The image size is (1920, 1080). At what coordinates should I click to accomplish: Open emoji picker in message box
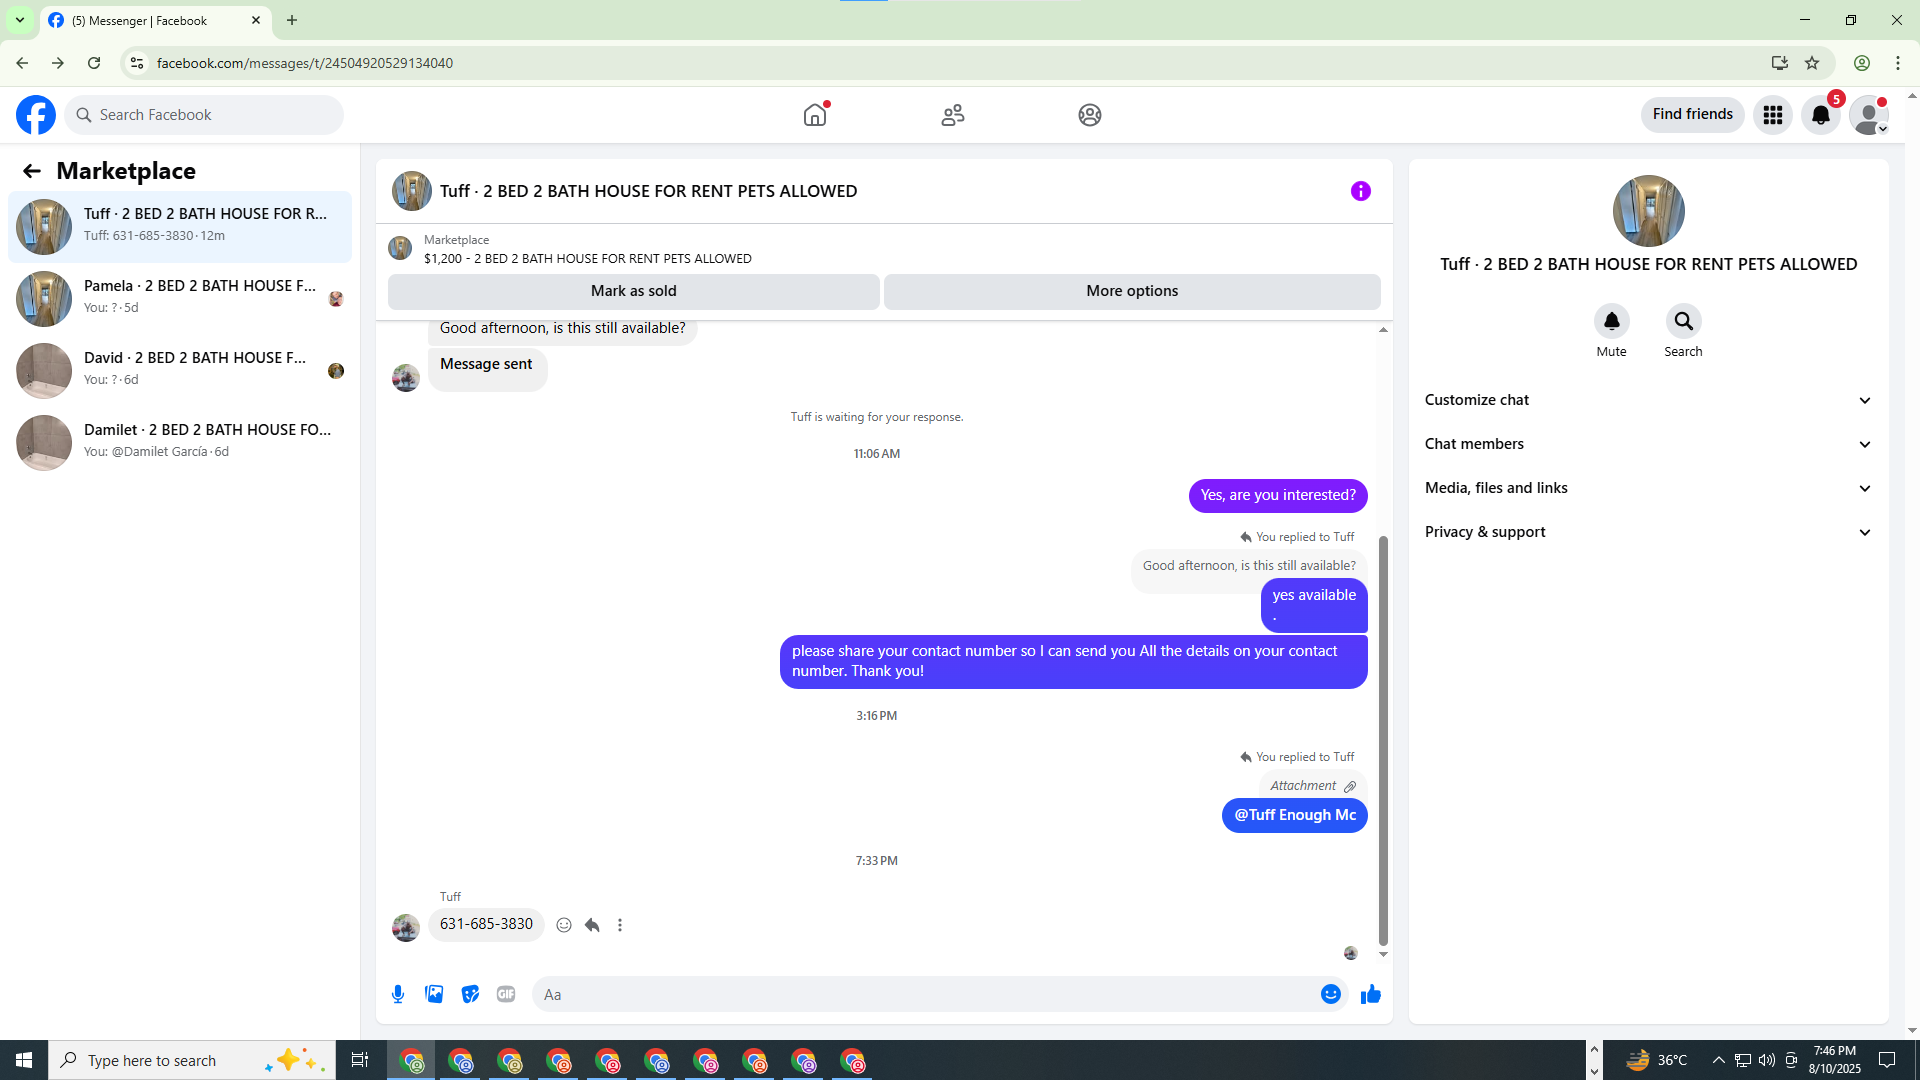pos(1330,994)
